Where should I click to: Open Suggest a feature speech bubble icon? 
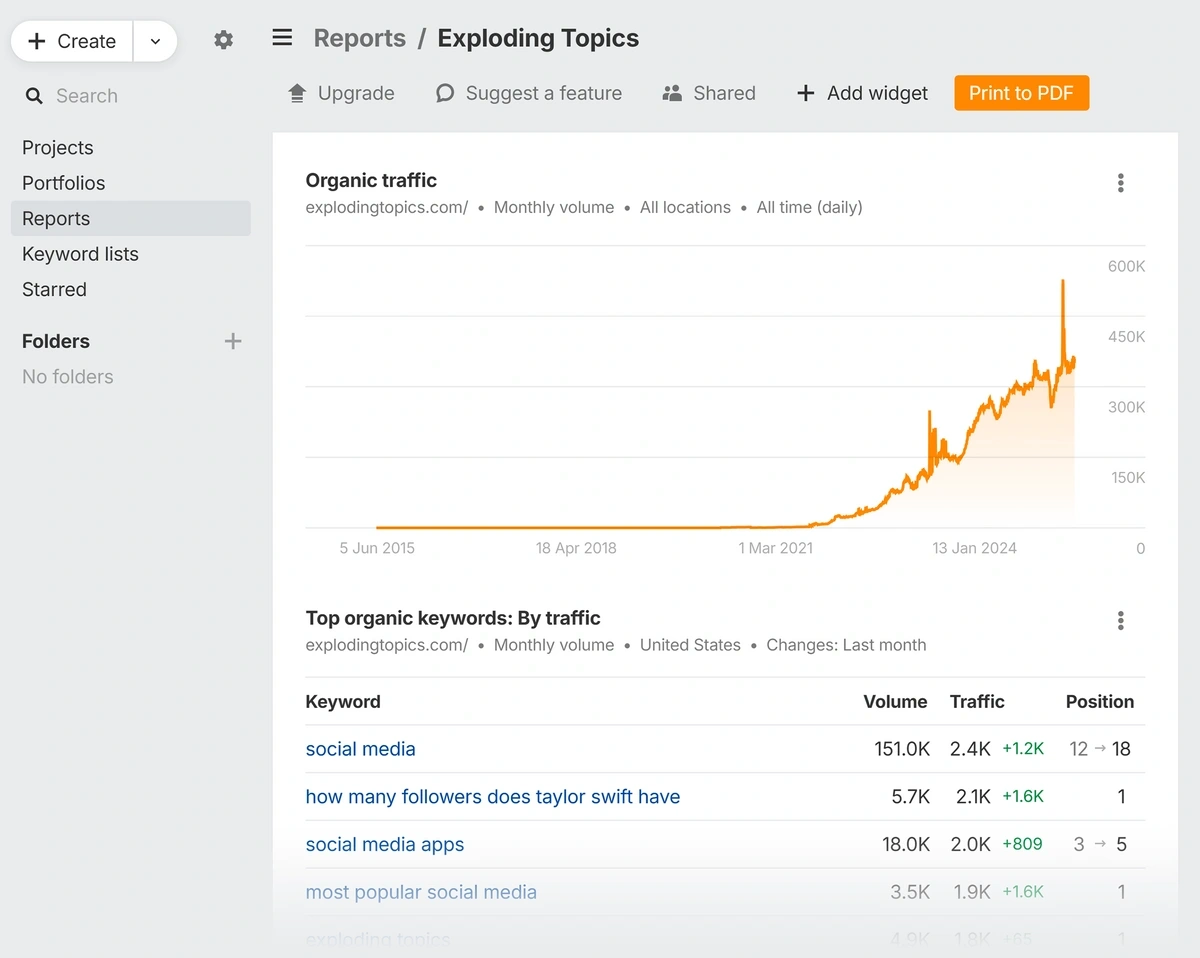click(443, 92)
